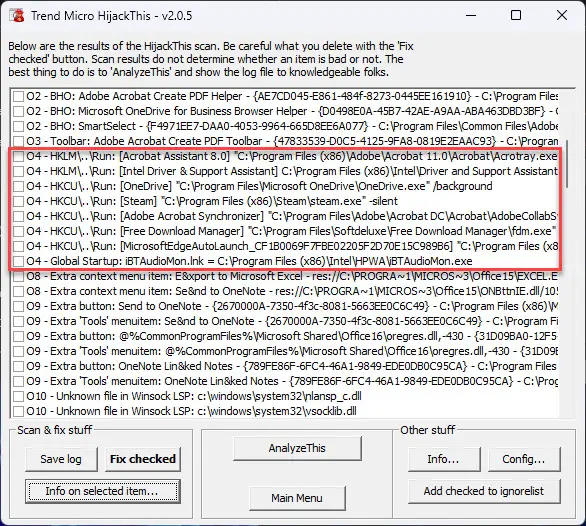Select the Steam steam.exe -silent row text

tap(212, 201)
